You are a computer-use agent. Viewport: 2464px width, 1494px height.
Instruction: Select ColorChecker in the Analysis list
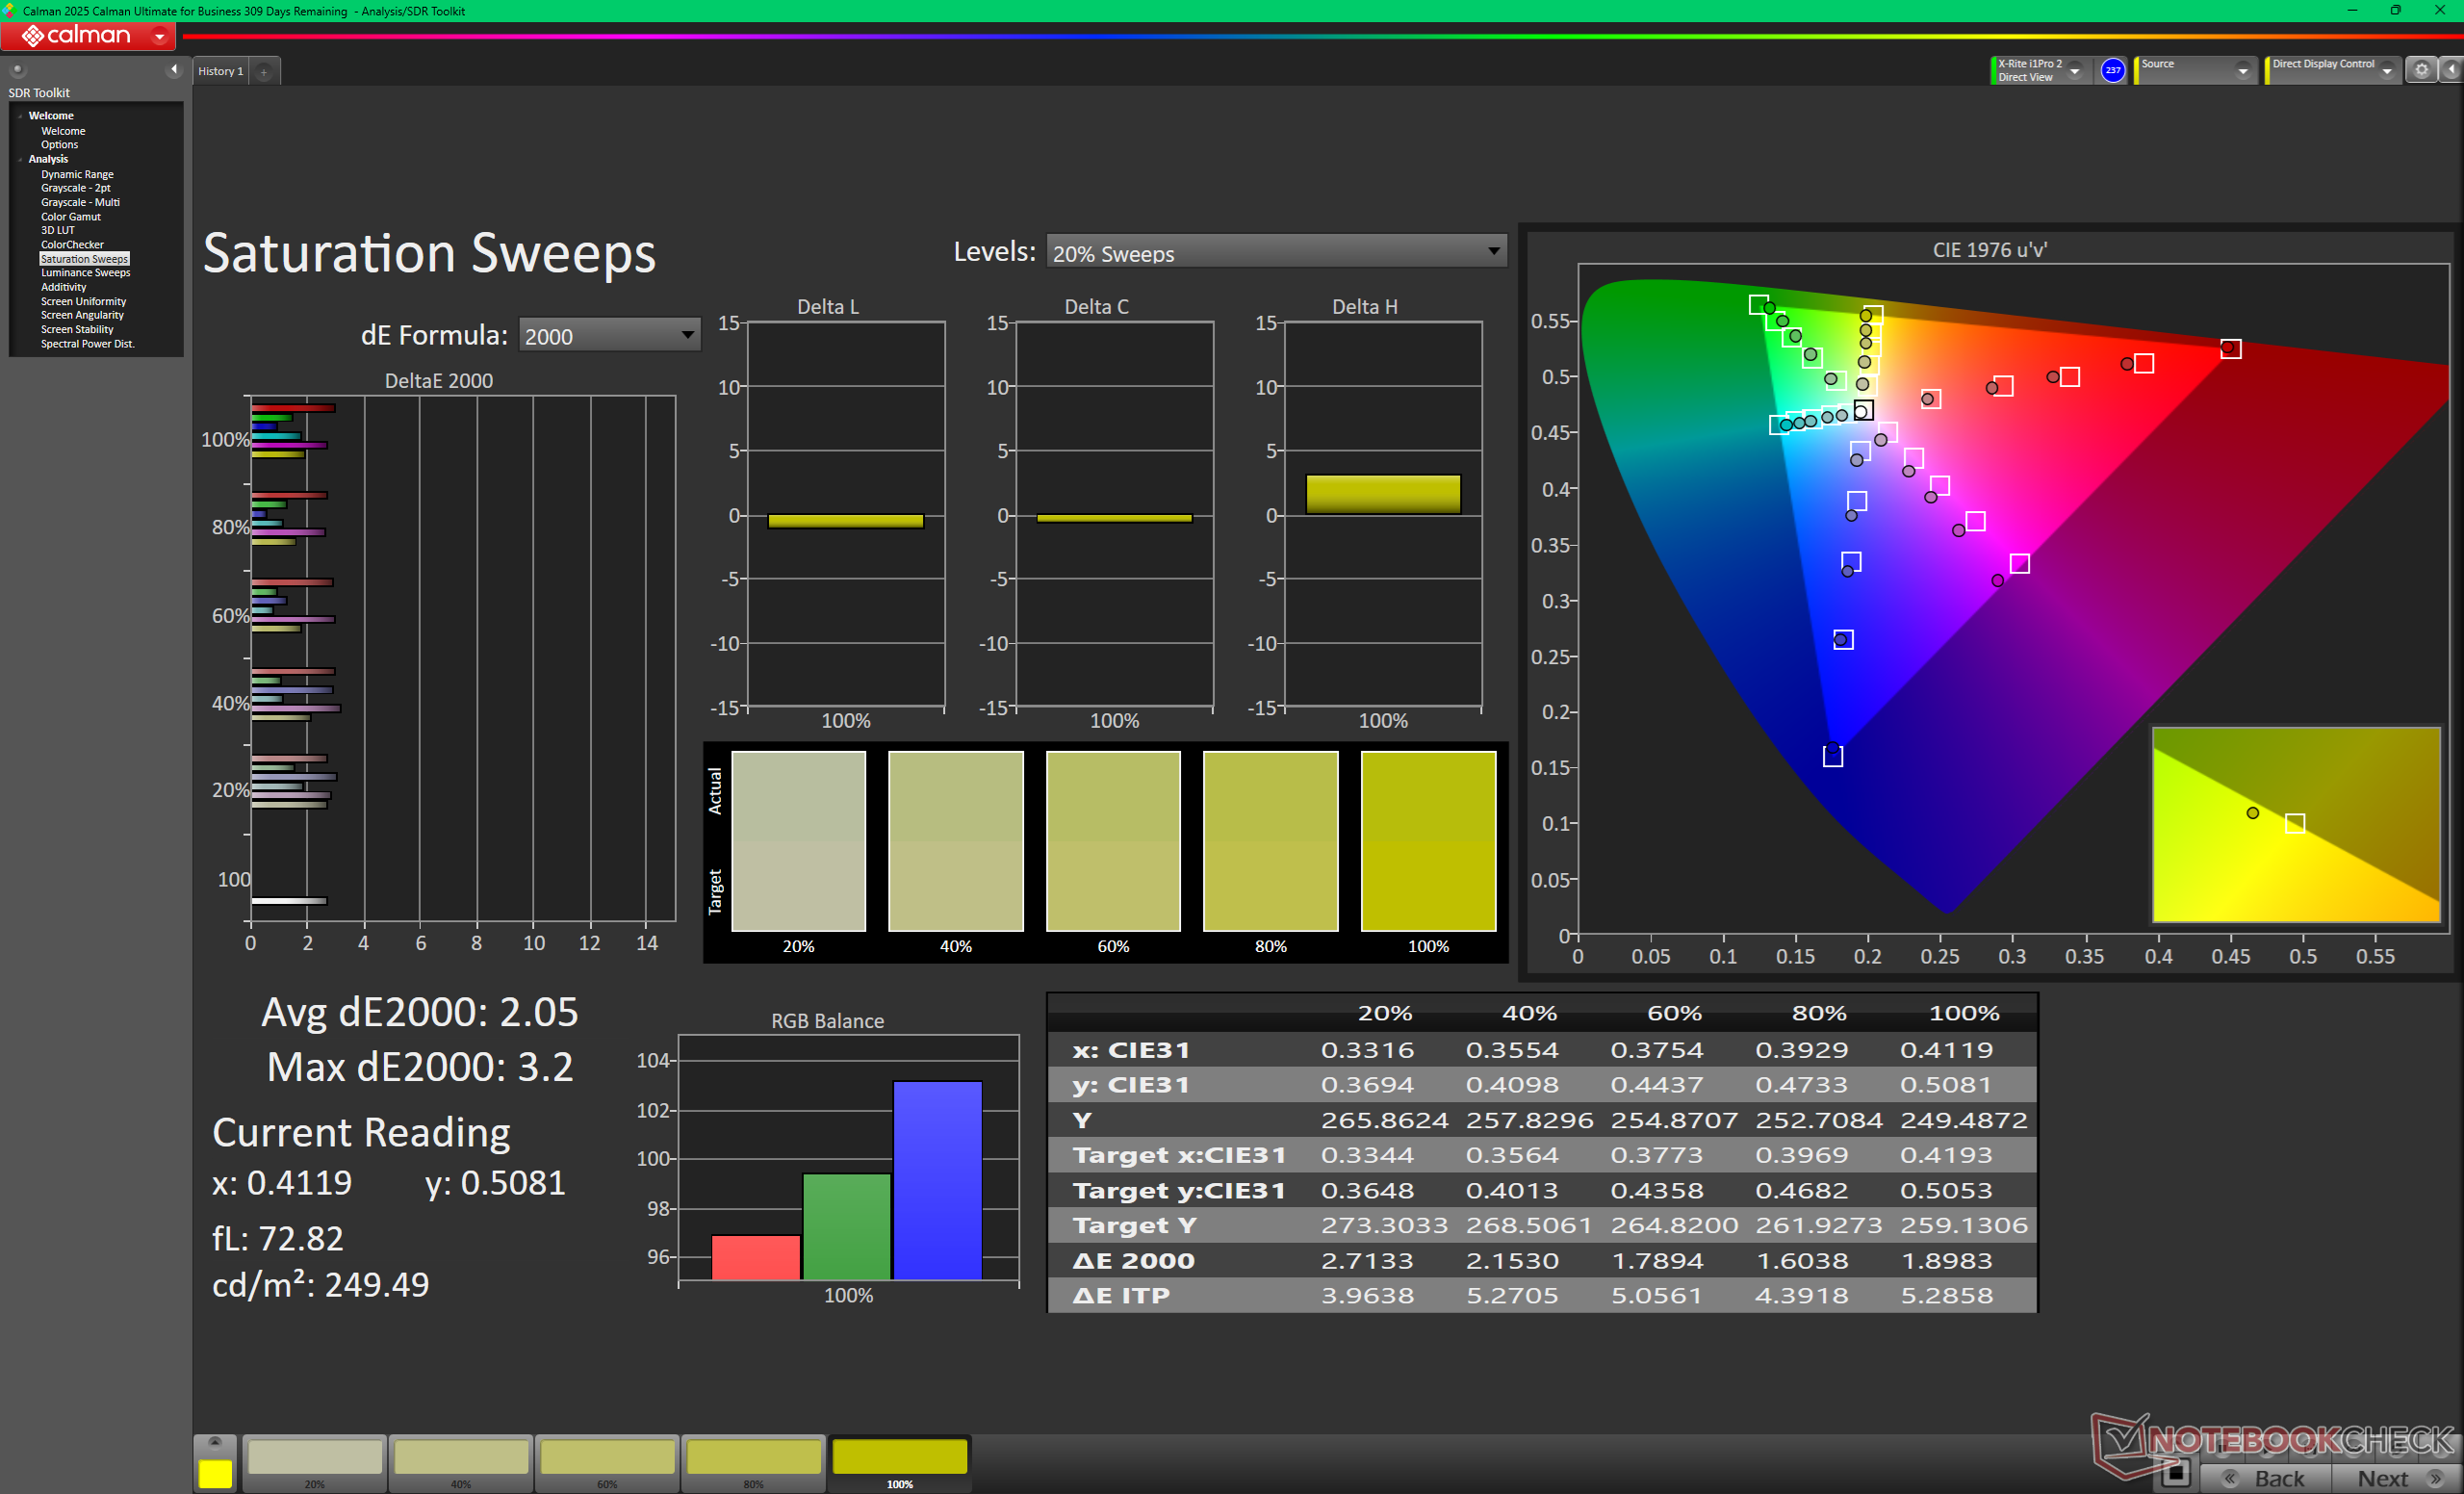[72, 245]
